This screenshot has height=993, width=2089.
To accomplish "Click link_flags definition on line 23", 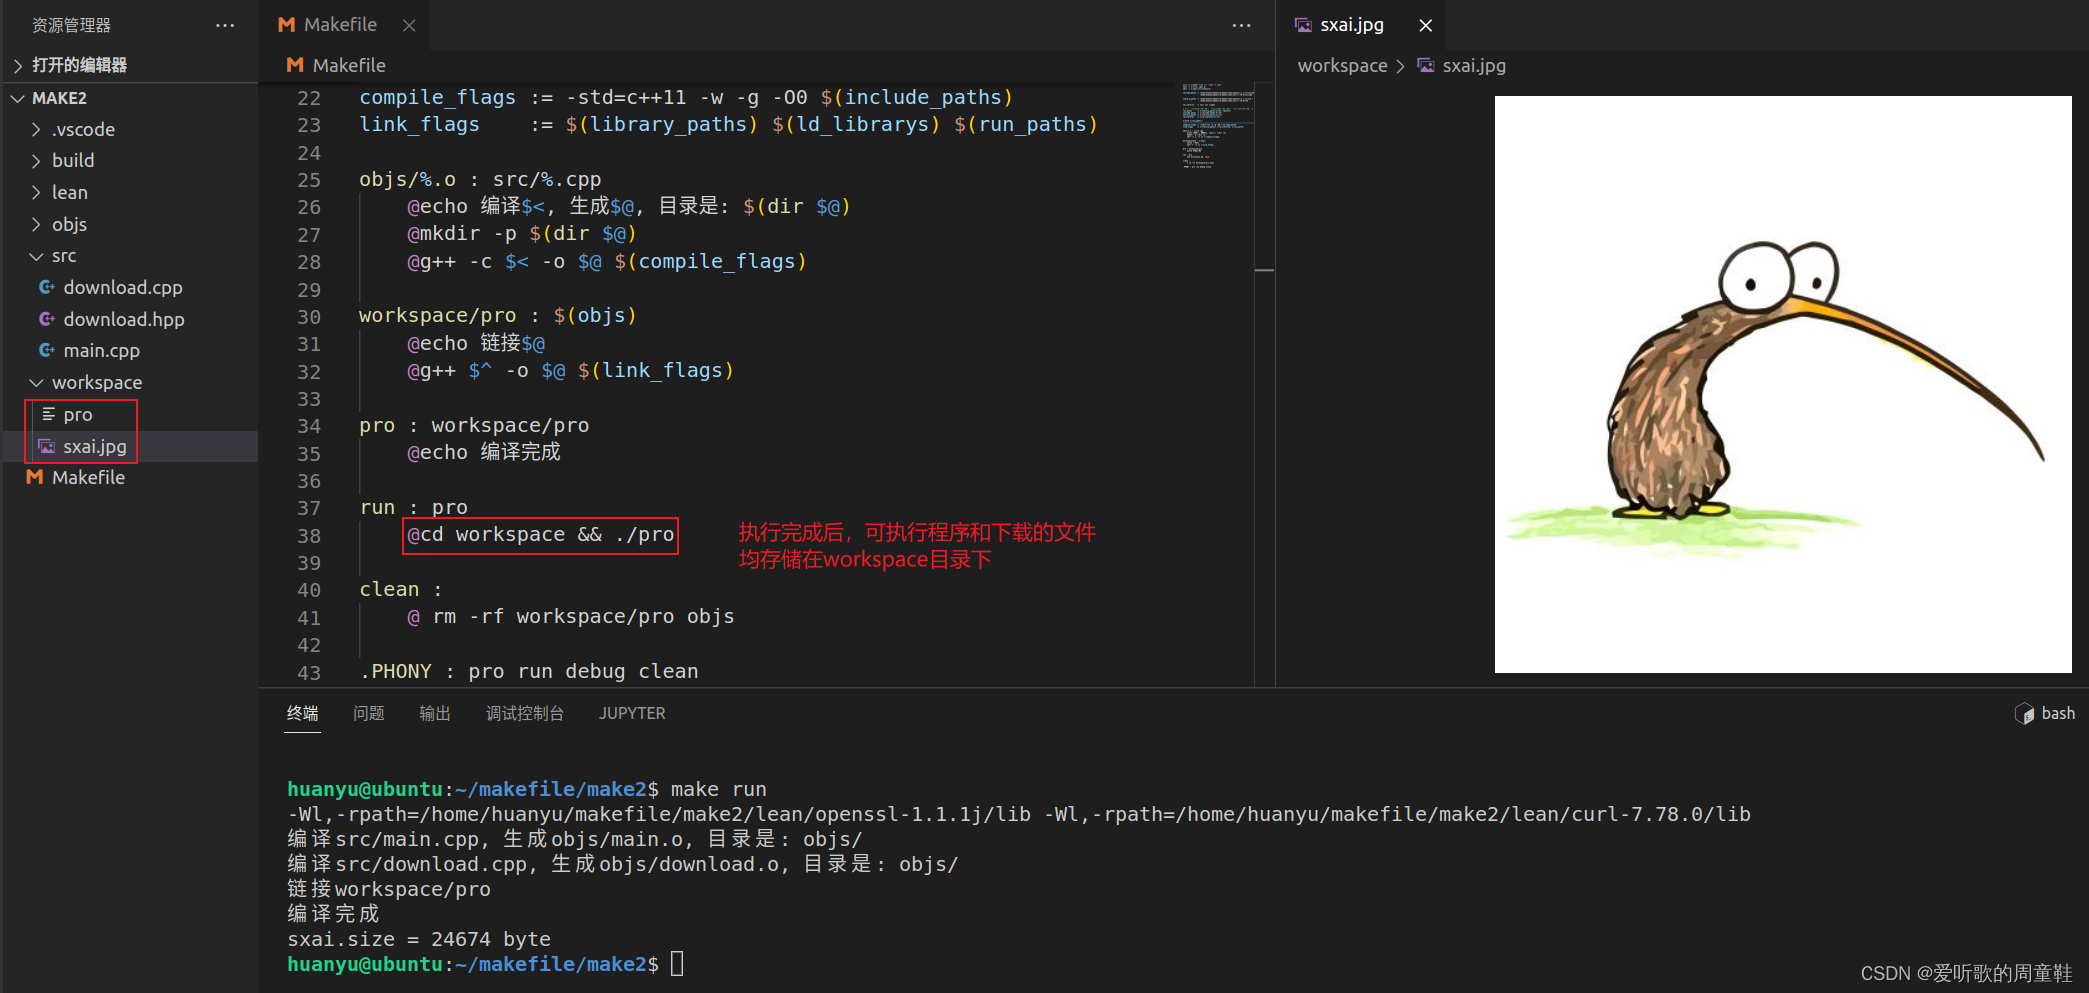I will click(729, 125).
